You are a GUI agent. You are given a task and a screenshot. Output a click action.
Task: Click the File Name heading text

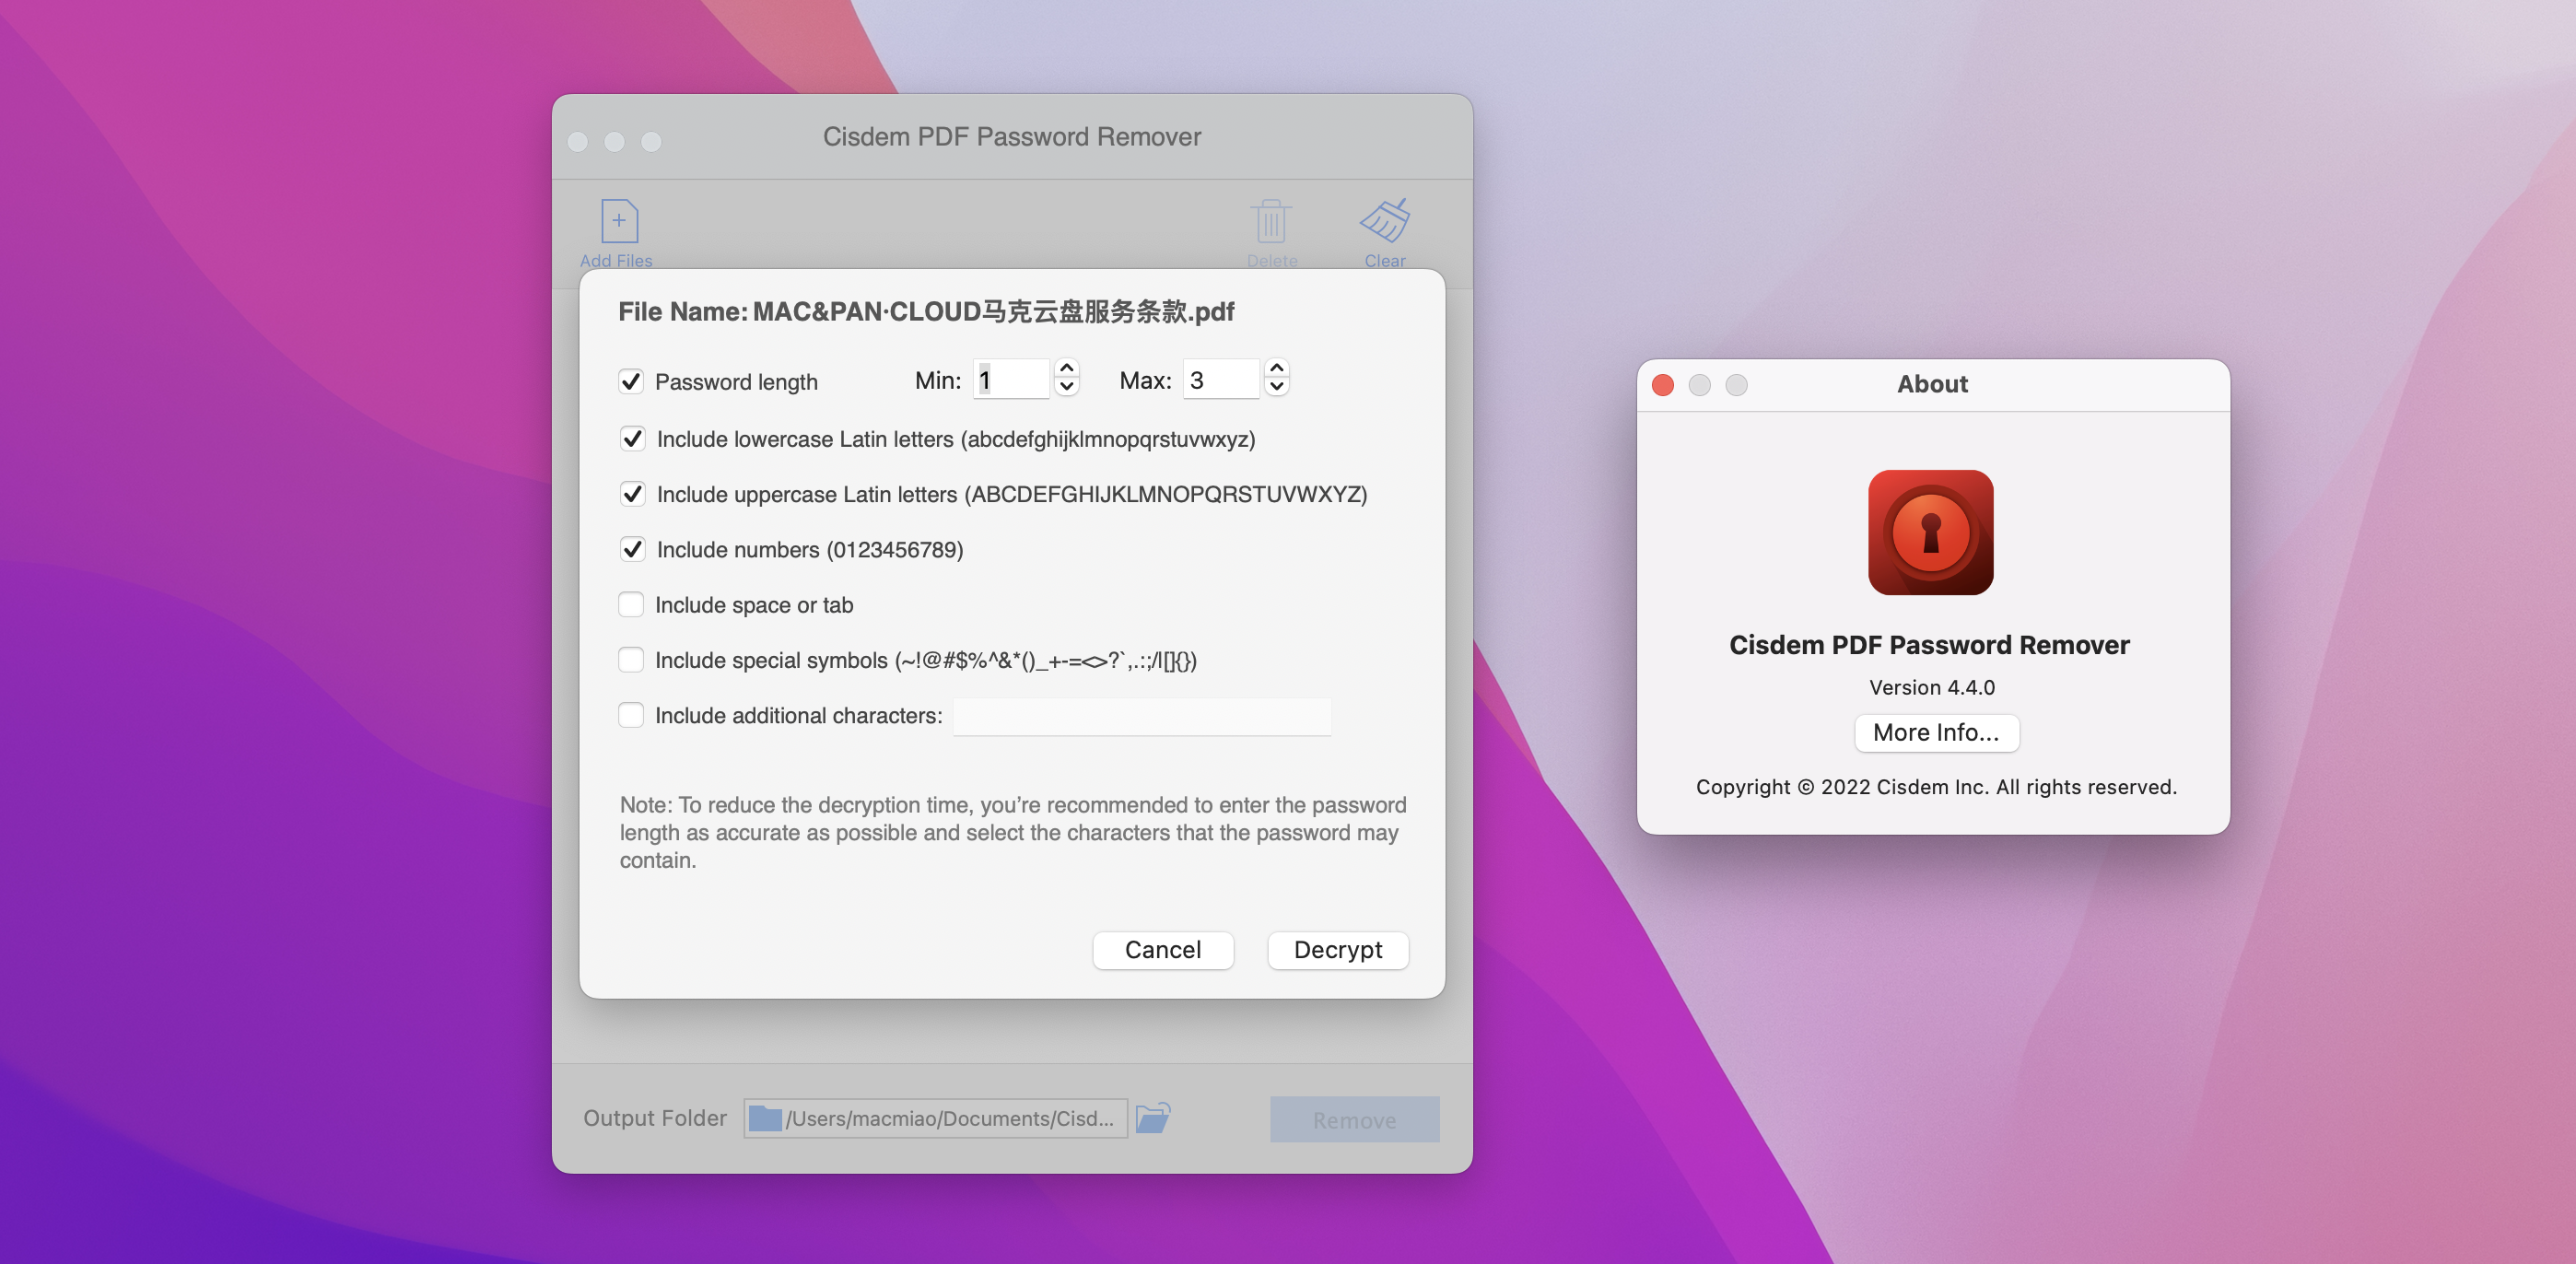926,312
